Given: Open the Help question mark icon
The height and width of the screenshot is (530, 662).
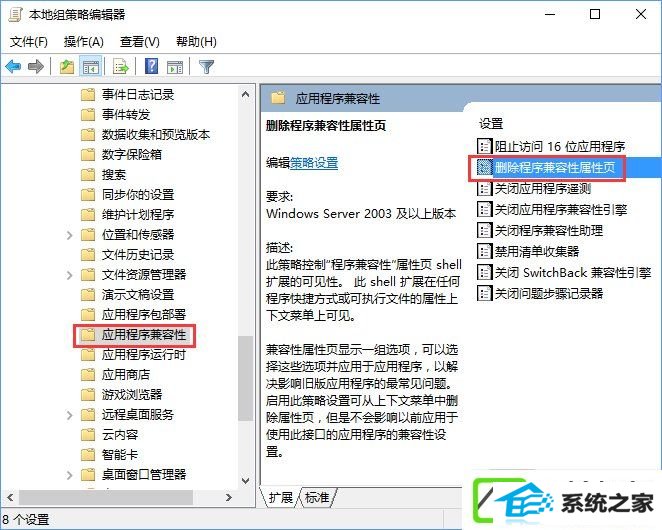Looking at the screenshot, I should pyautogui.click(x=152, y=66).
